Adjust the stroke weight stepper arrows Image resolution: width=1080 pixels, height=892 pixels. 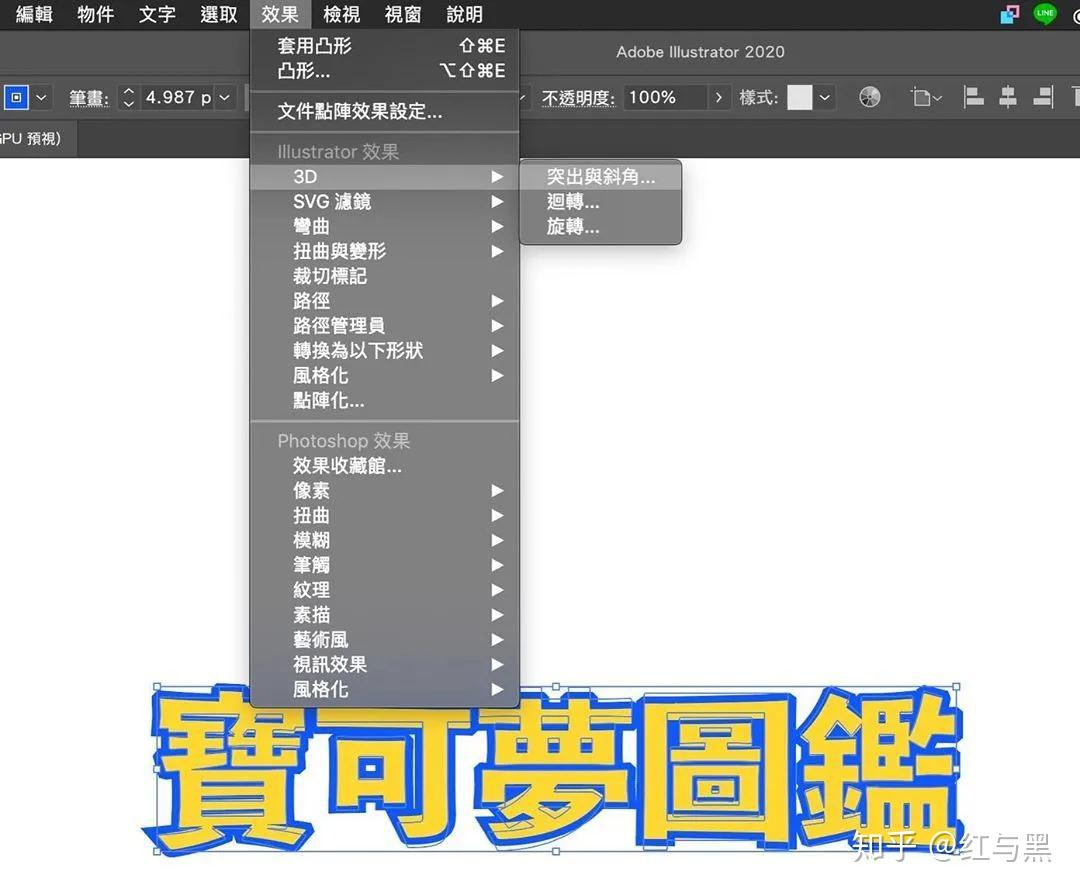click(x=128, y=97)
